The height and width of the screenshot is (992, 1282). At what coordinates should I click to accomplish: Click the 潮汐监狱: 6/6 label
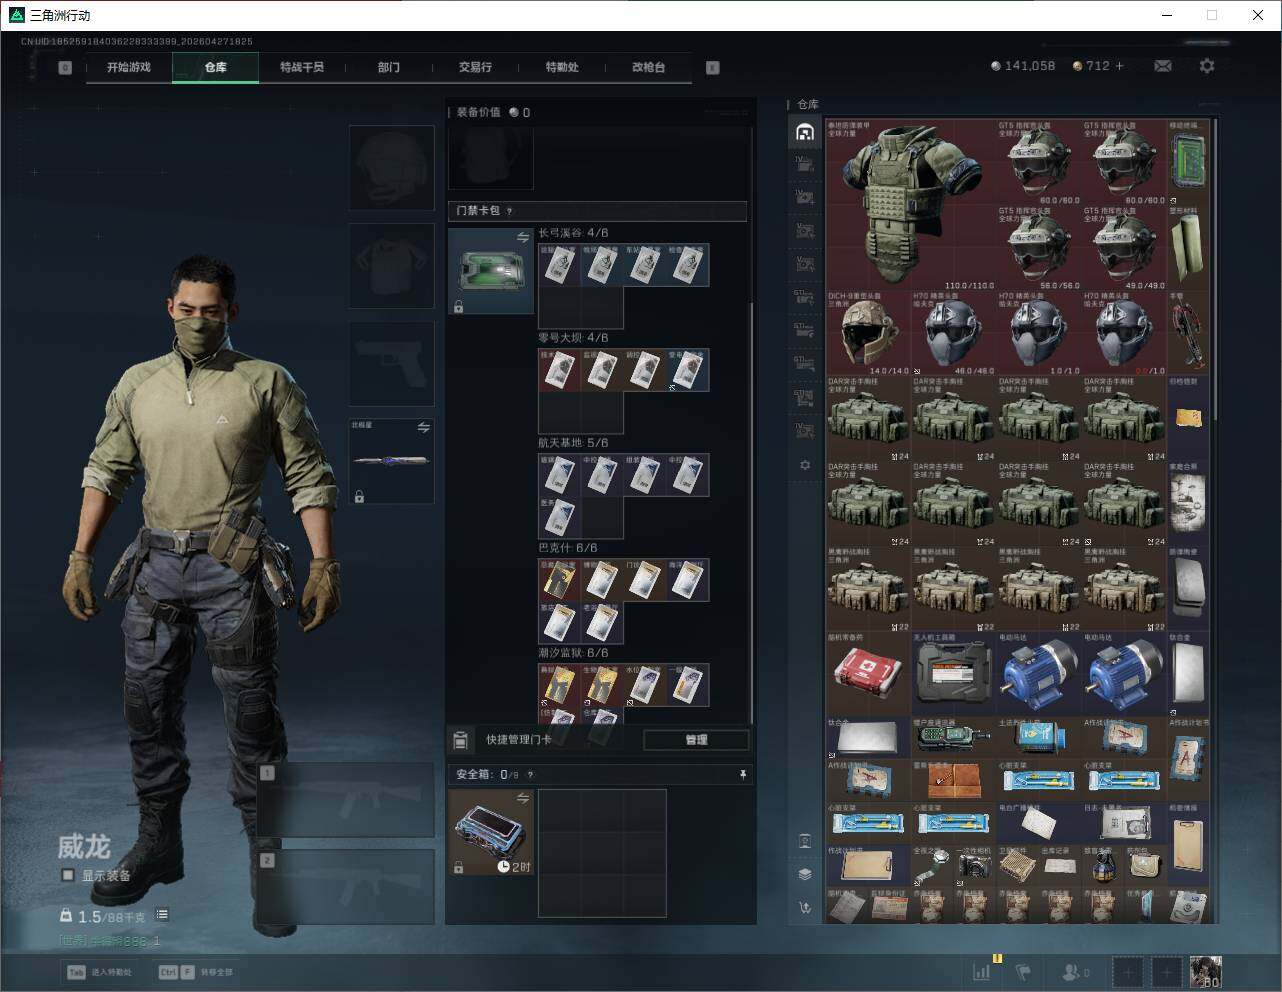pos(573,653)
